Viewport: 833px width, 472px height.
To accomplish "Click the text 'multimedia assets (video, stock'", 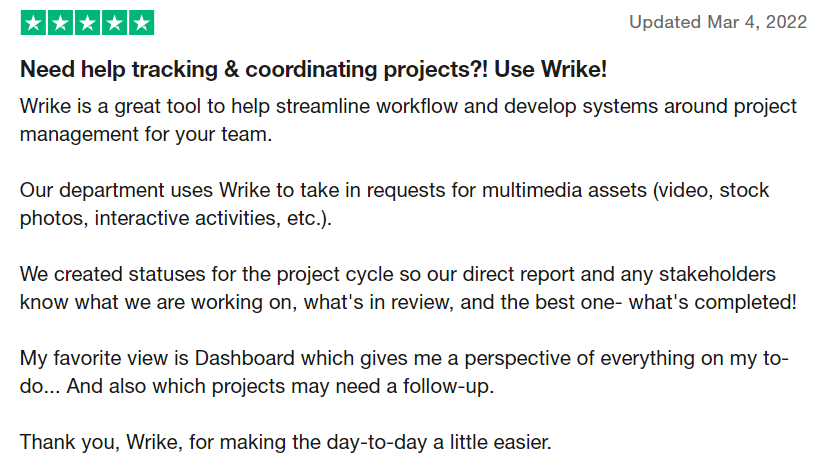I will coord(625,190).
